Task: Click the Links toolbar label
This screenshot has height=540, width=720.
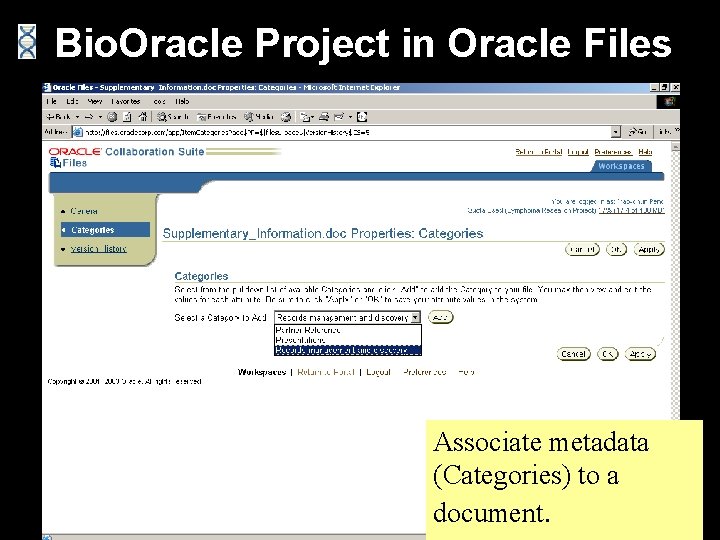Action: [664, 132]
